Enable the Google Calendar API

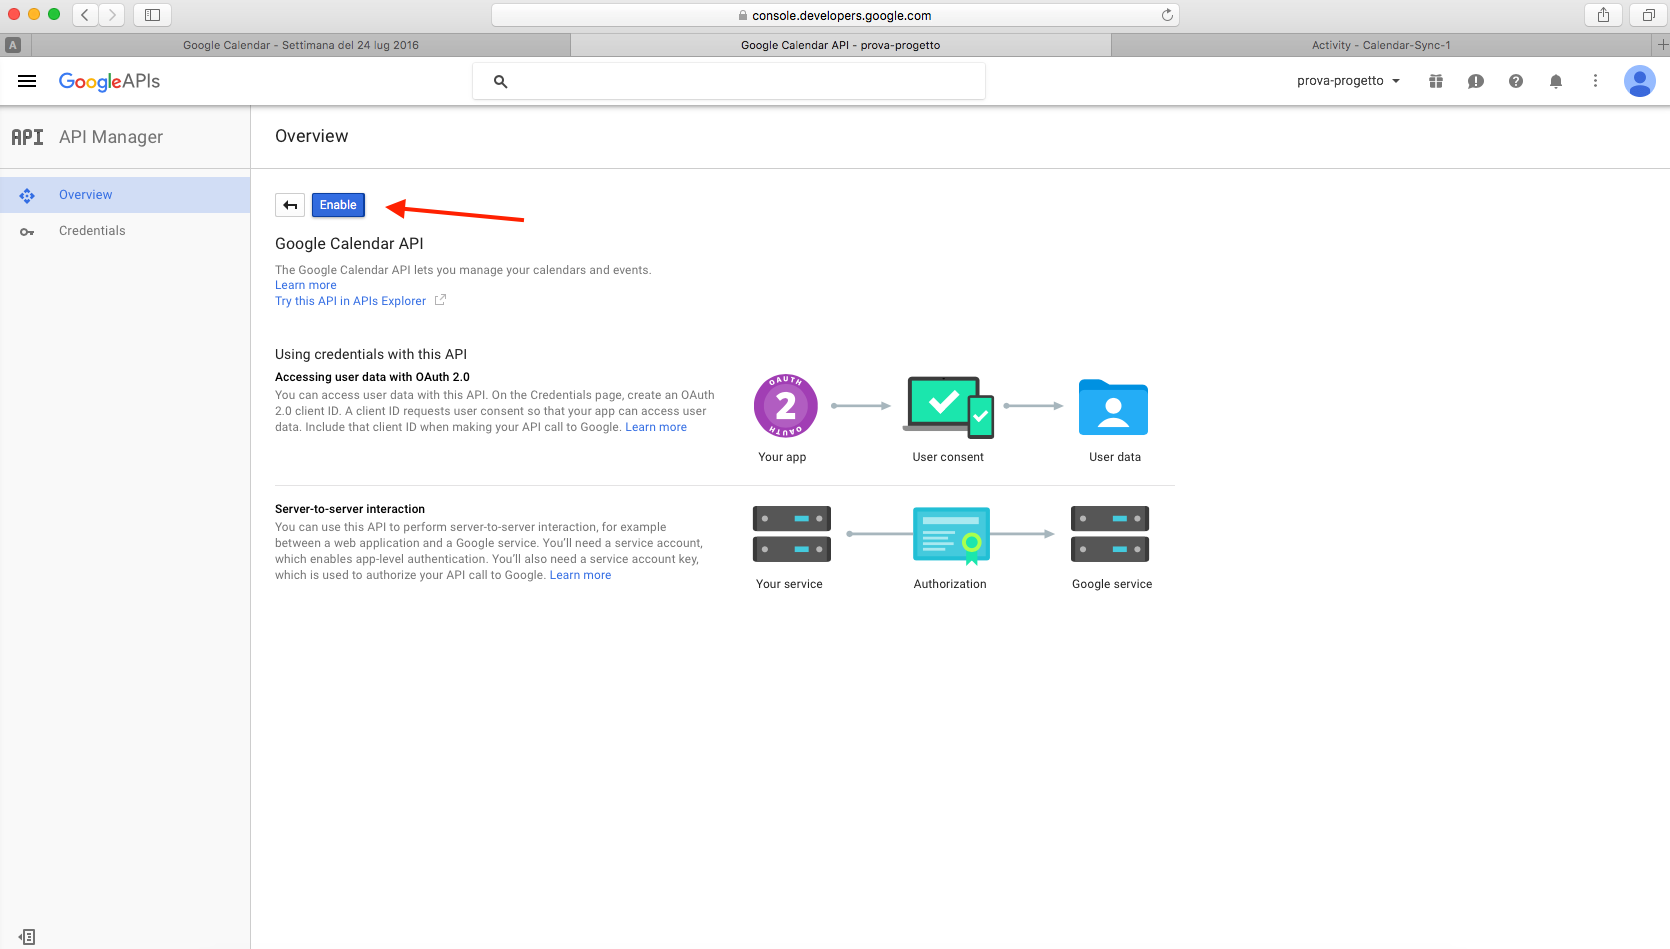338,205
